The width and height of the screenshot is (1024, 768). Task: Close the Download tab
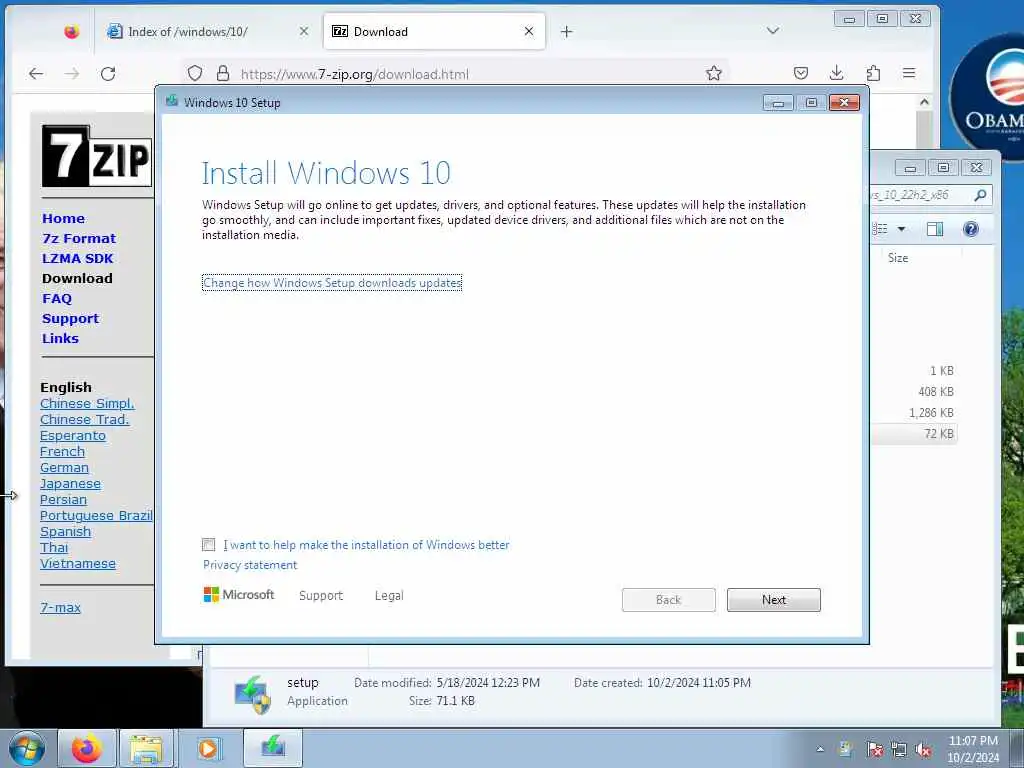[529, 31]
